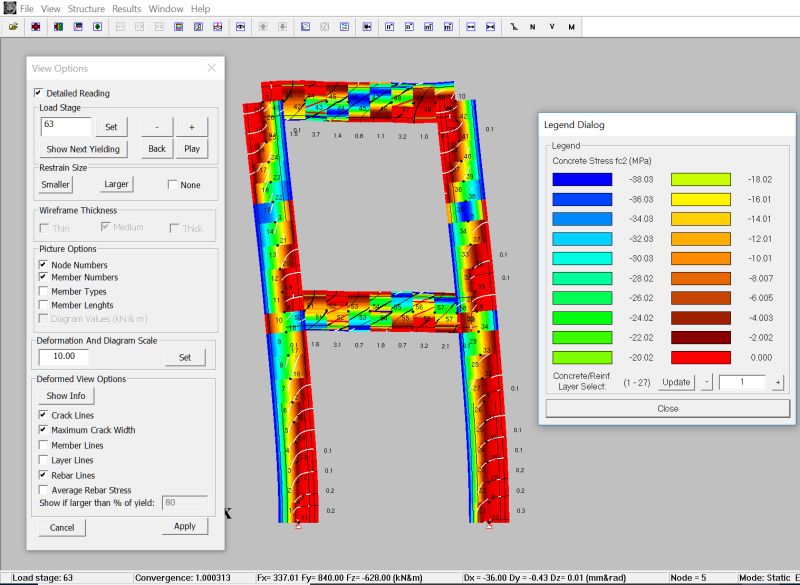Click the n+ node toolbar icon

[389, 27]
